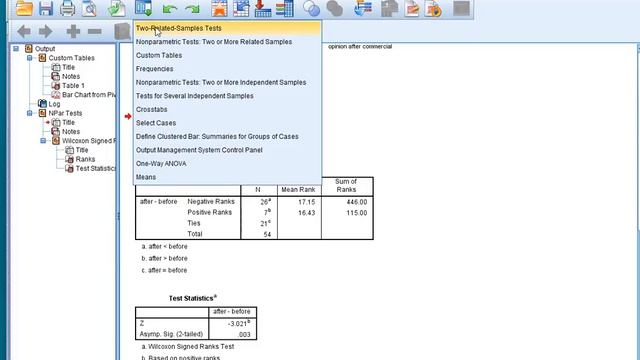Viewport: 640px width, 360px height.
Task: Select Frequencies from the recall list
Action: pos(227,69)
